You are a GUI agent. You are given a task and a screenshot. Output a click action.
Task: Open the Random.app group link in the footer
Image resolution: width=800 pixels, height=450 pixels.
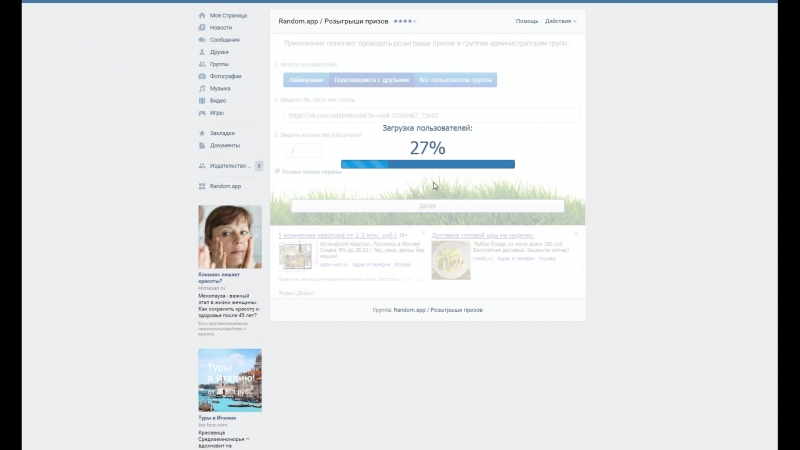[438, 310]
